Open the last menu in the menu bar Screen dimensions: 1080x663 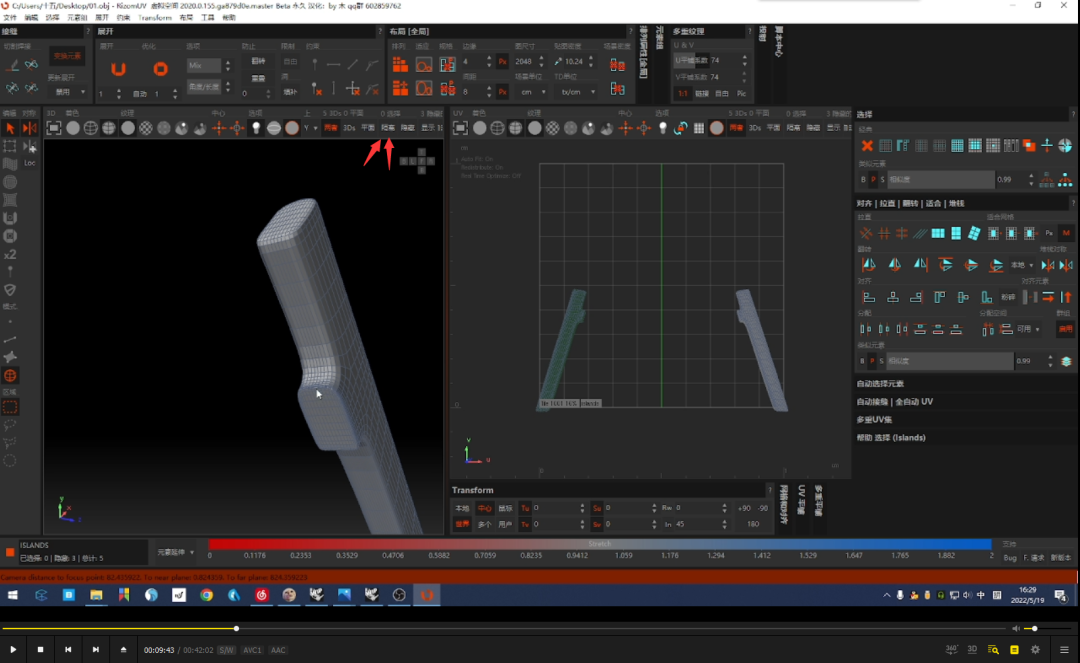229,18
